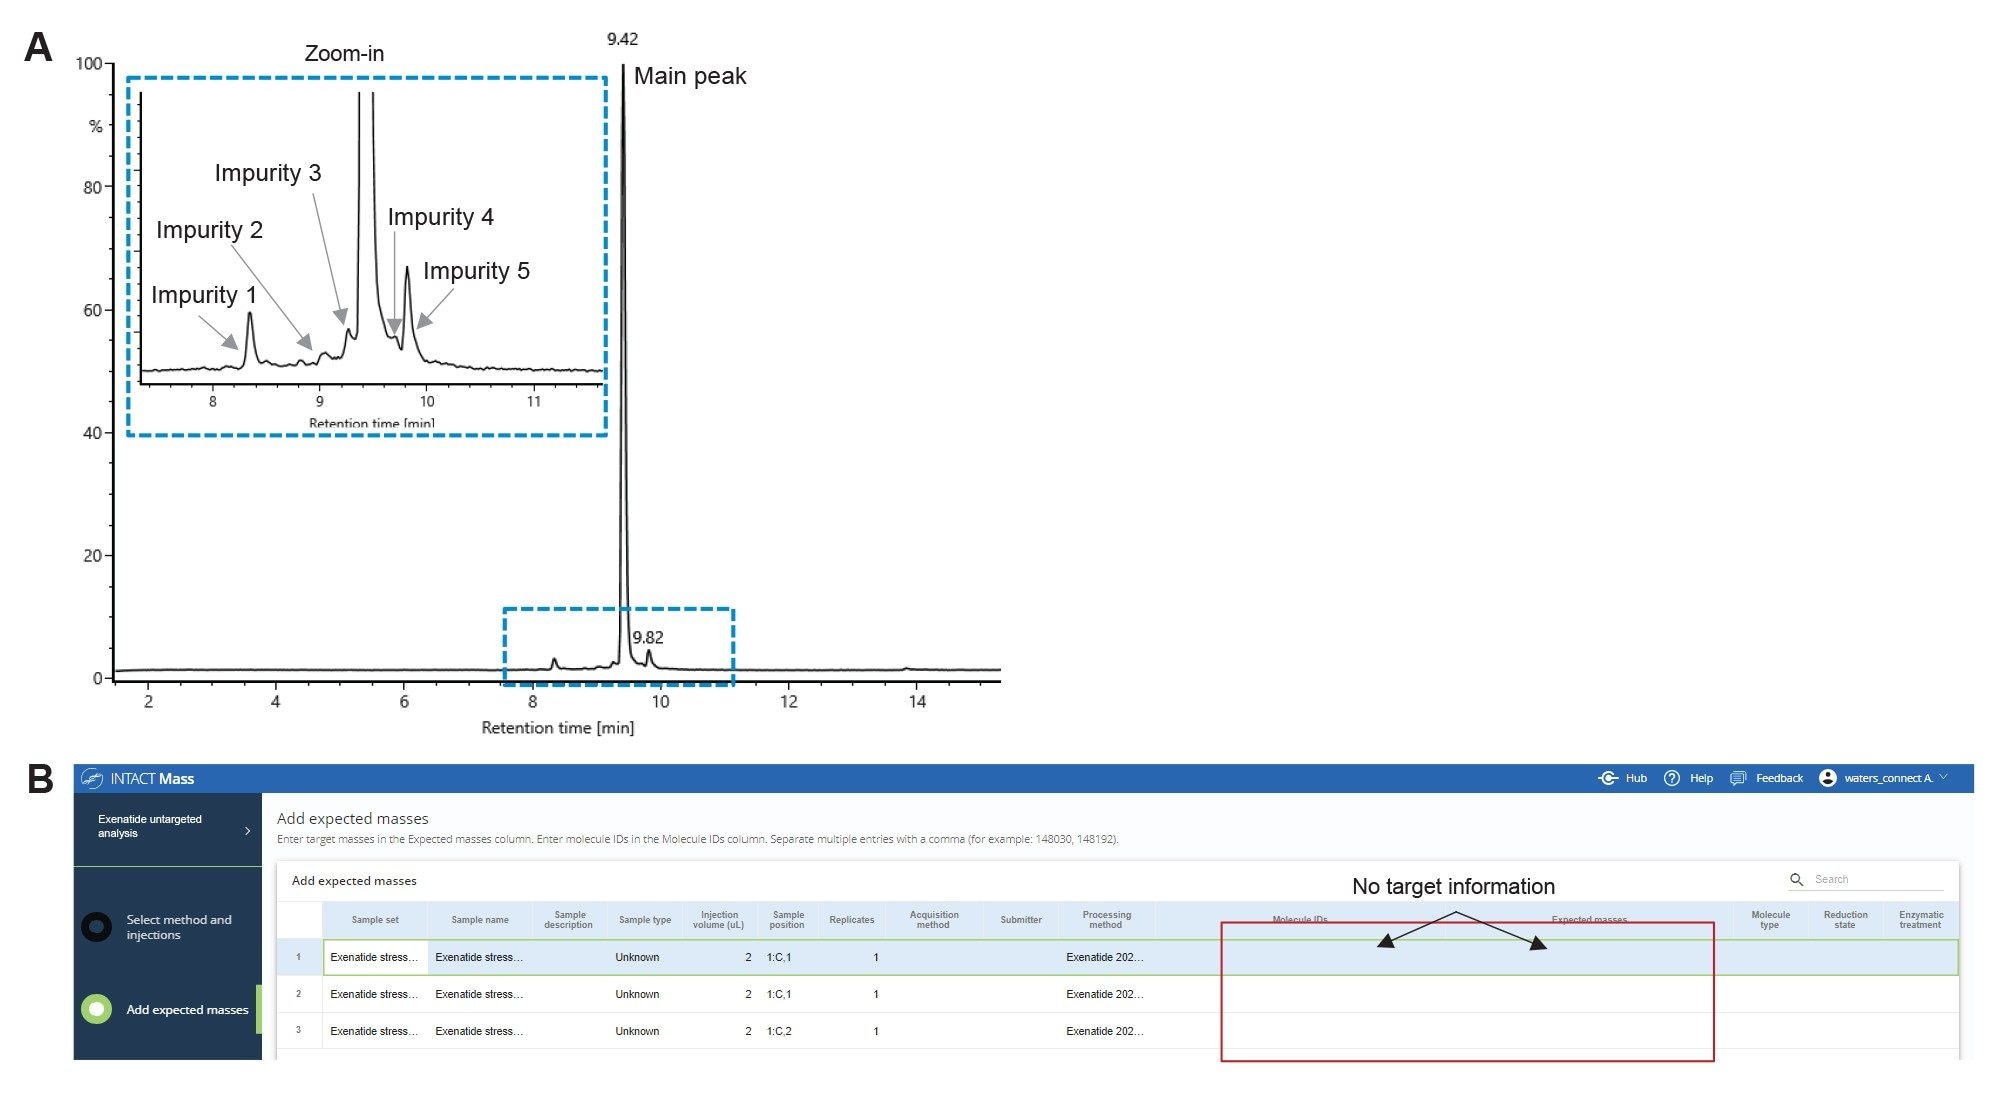This screenshot has width=2000, height=1098.
Task: Click 'Unknown' sample type in row 3
Action: click(637, 1031)
